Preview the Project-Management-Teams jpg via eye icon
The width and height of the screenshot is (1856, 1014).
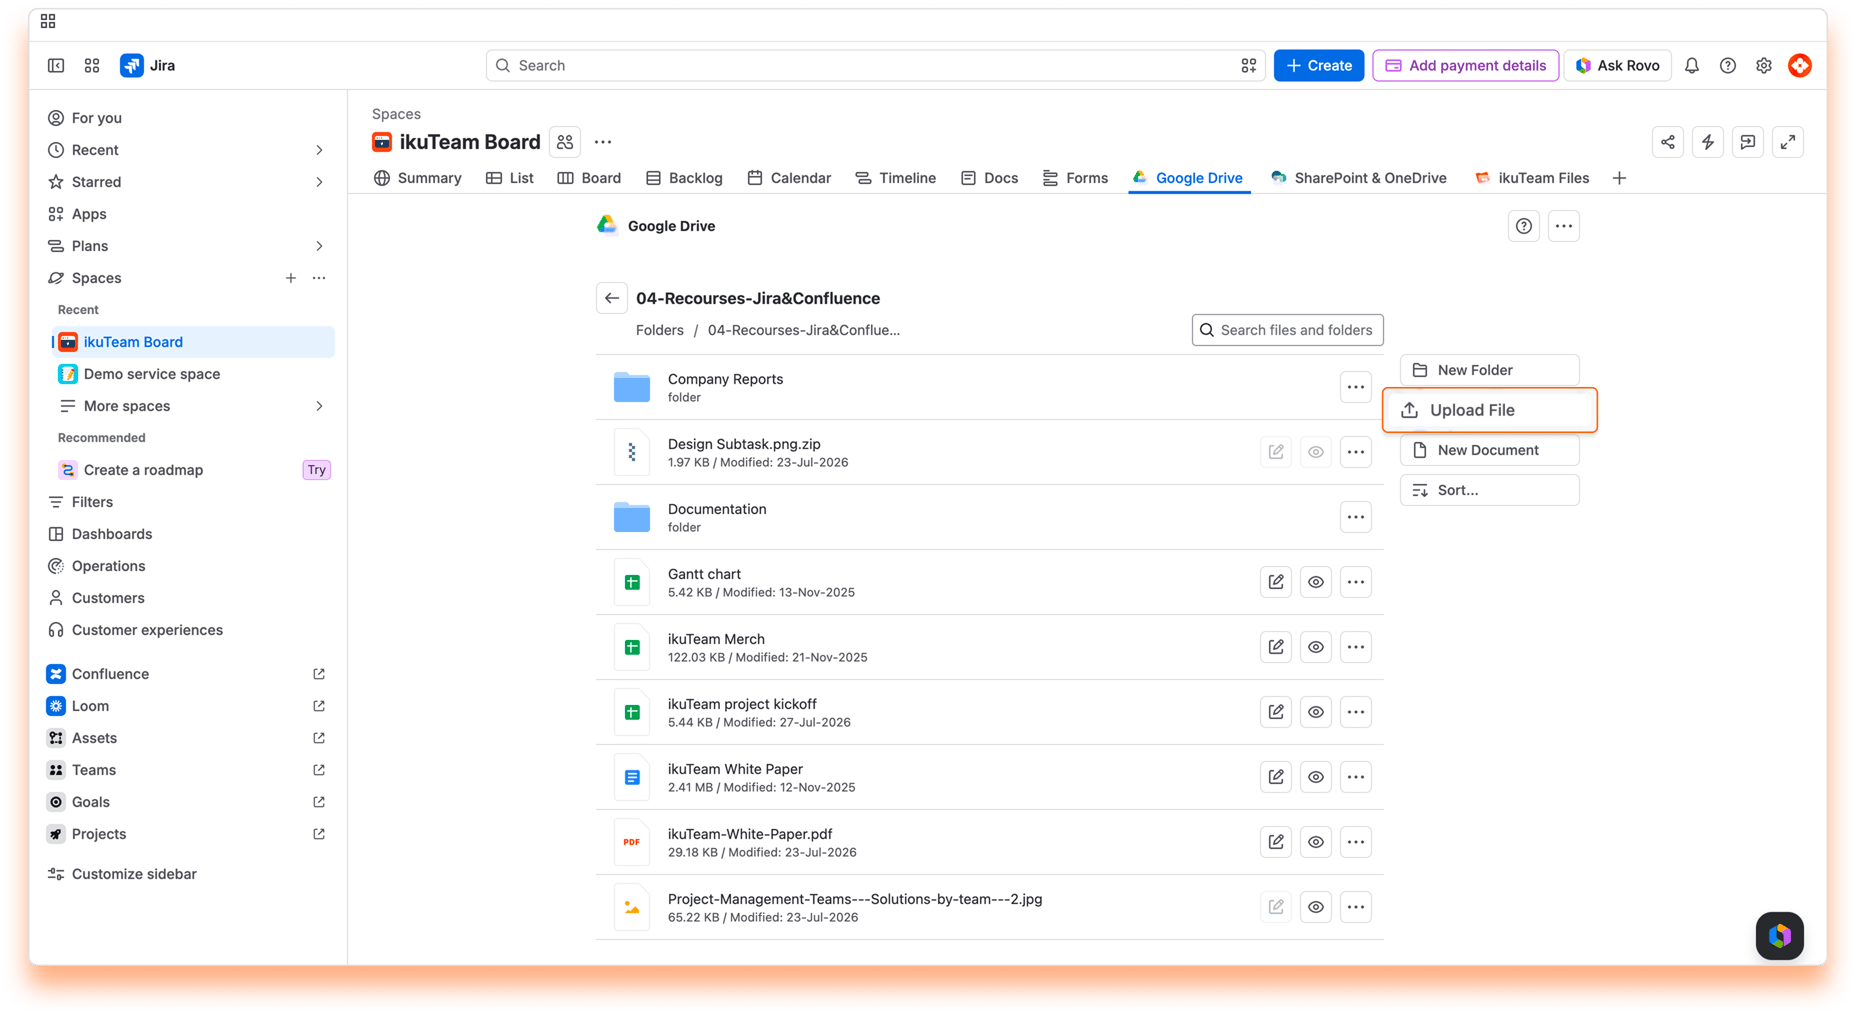(x=1316, y=907)
